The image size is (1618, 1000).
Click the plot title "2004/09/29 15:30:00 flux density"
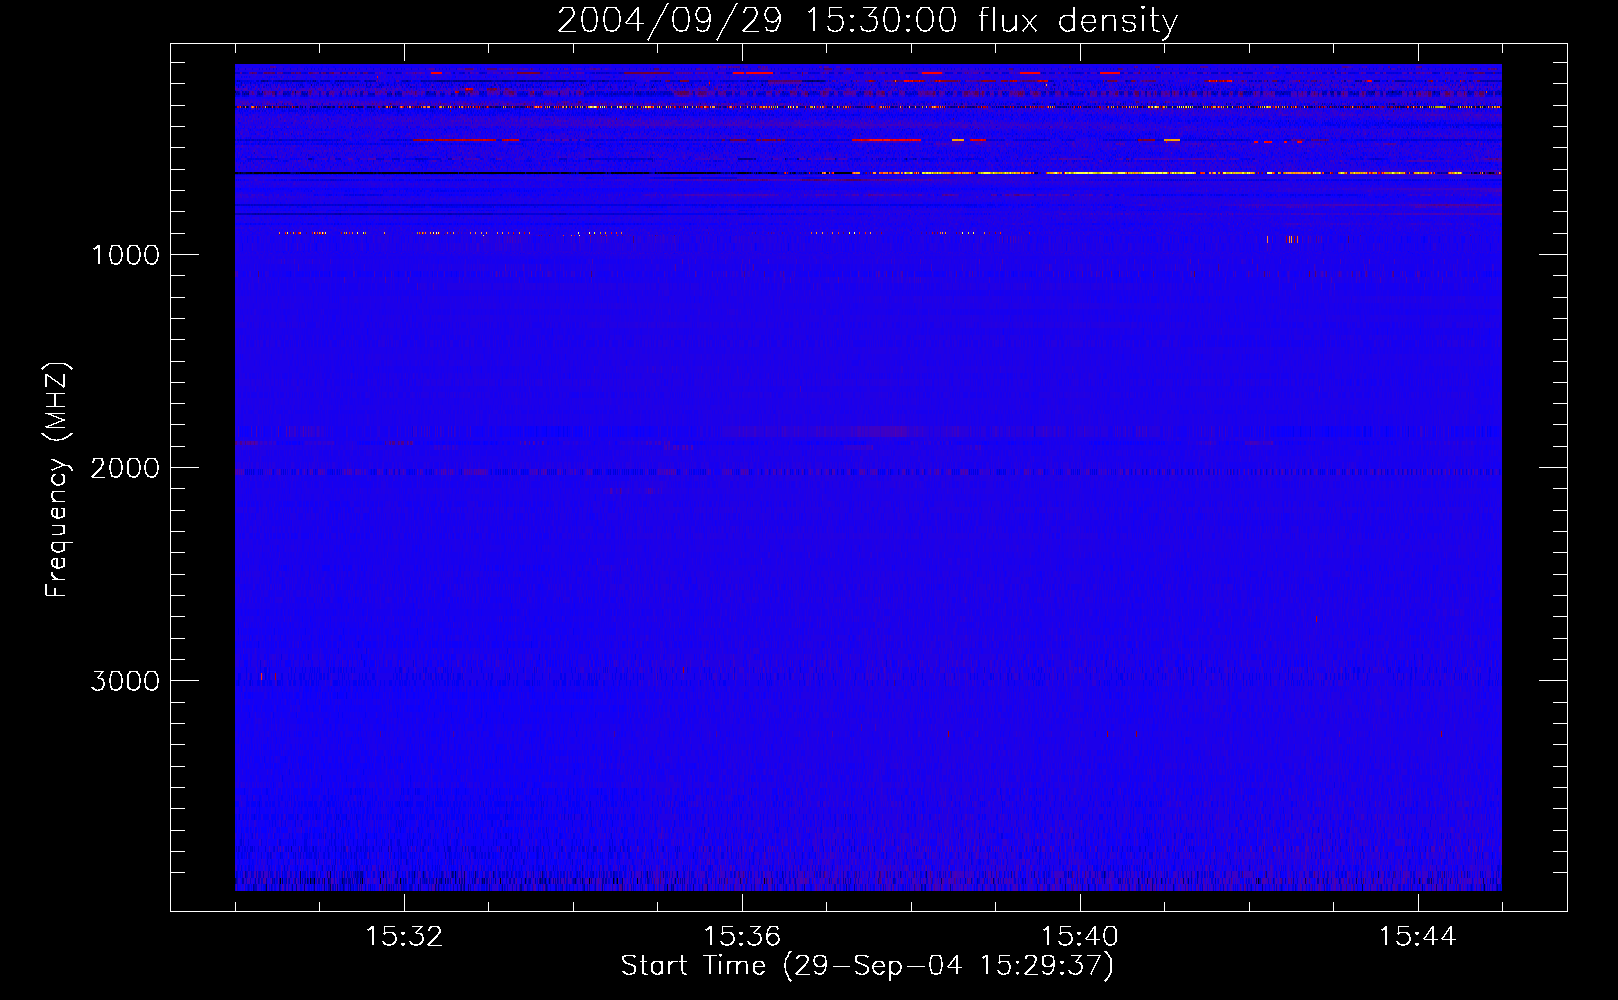point(867,21)
